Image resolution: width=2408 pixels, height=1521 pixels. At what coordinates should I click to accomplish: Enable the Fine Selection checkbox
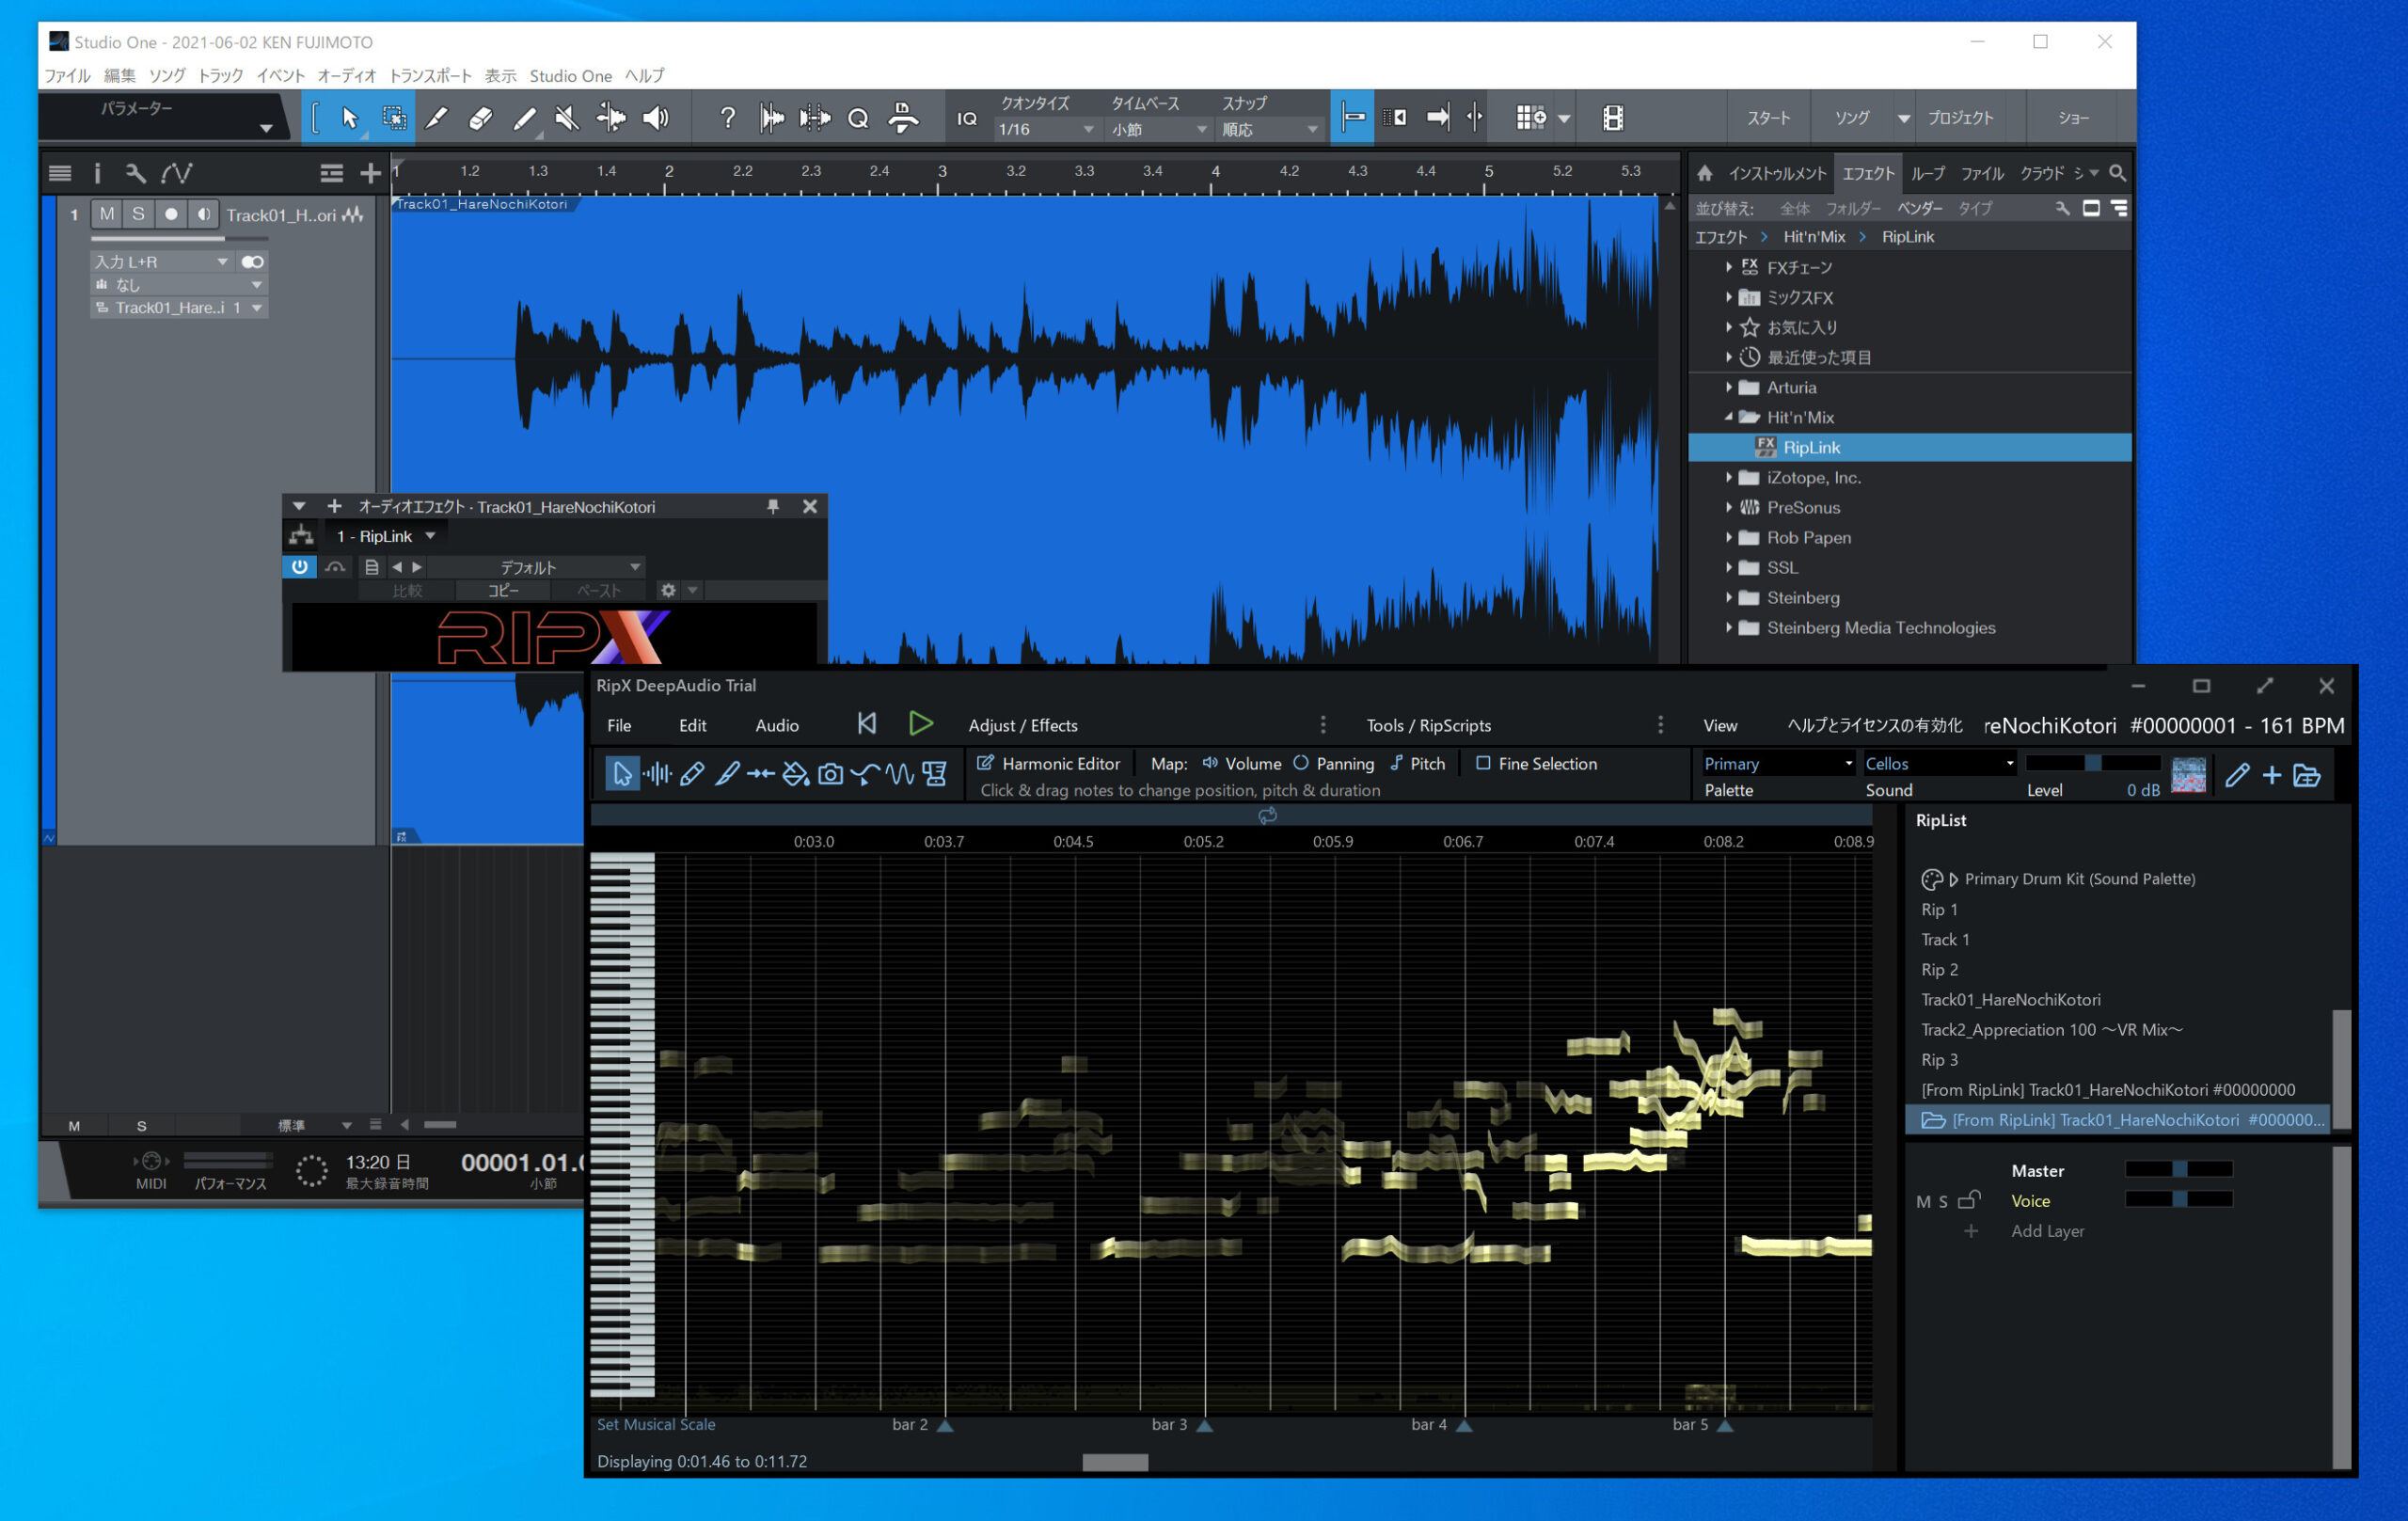pos(1483,763)
